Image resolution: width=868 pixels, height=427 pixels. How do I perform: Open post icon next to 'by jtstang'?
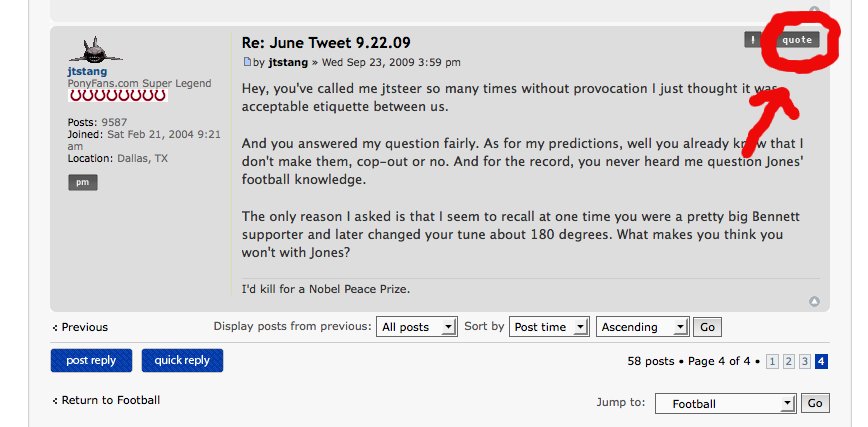pos(247,62)
